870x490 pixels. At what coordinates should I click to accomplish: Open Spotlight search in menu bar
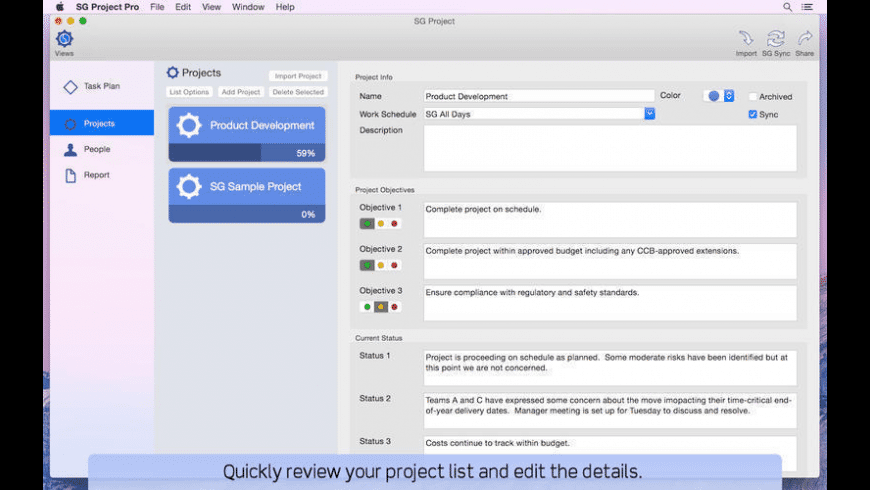coord(787,7)
